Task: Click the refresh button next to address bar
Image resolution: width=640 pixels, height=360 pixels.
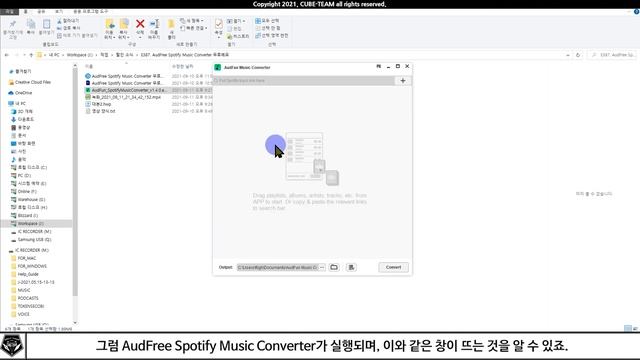Action: [578, 55]
